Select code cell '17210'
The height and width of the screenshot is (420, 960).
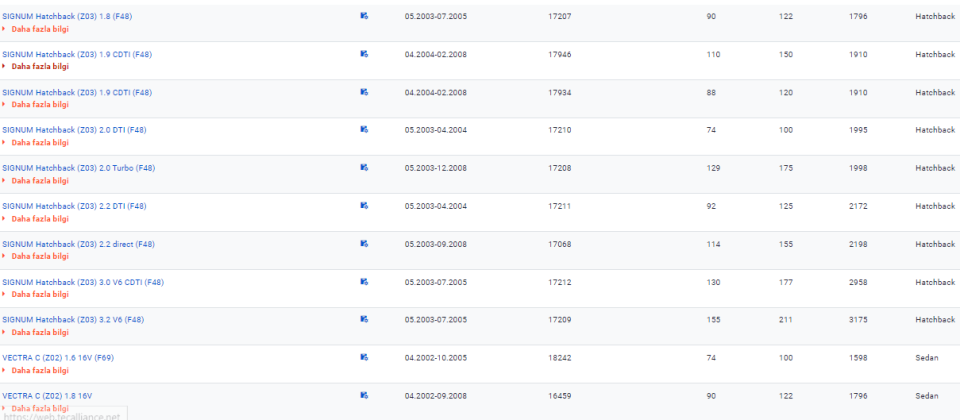[560, 130]
